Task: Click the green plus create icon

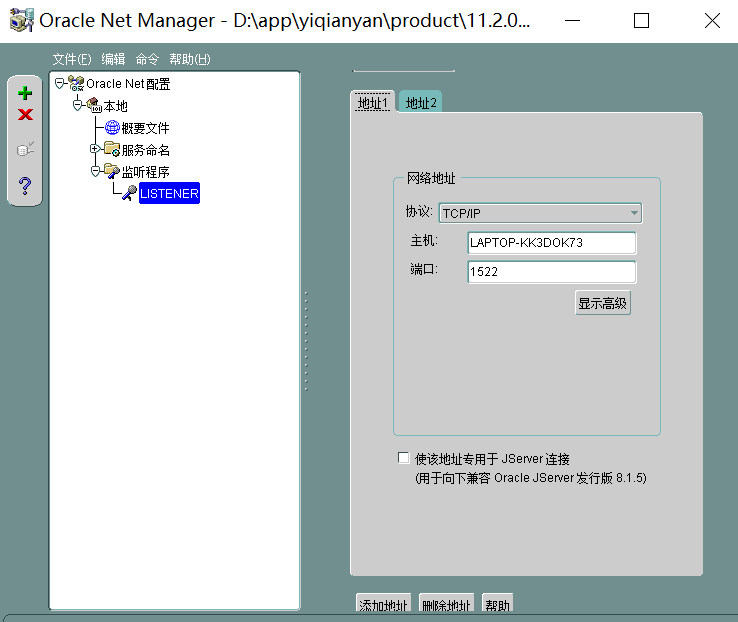Action: point(25,93)
